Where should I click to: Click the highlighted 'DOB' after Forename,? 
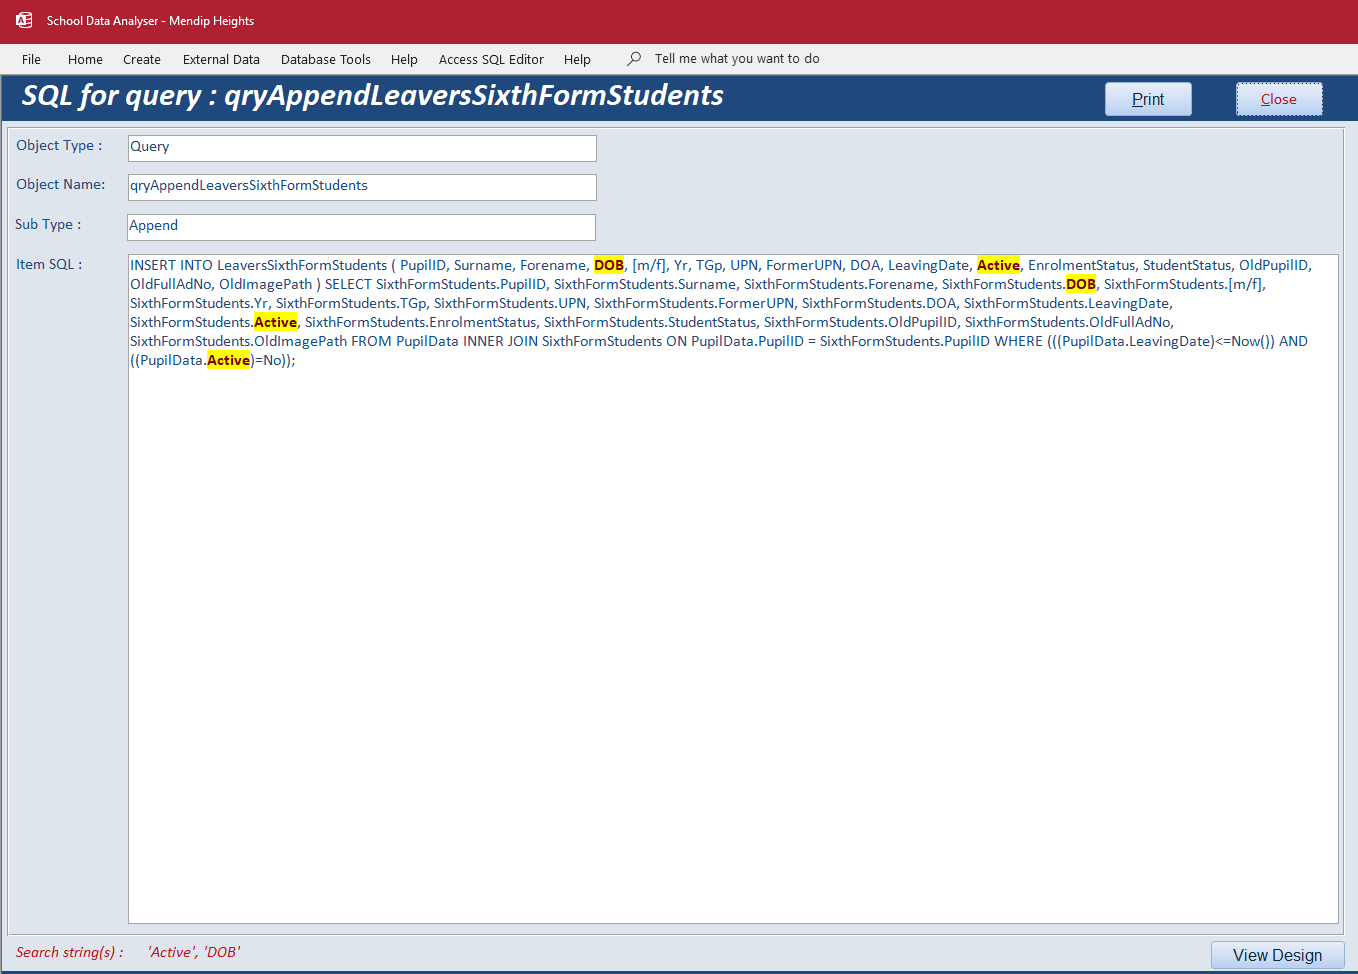609,265
